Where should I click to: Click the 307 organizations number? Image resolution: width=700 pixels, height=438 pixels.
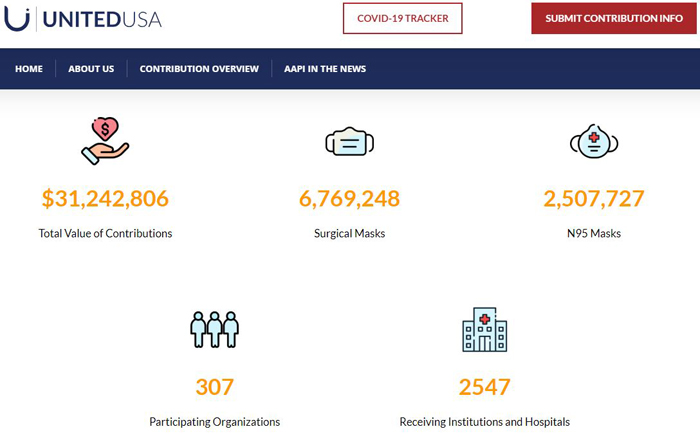(214, 386)
